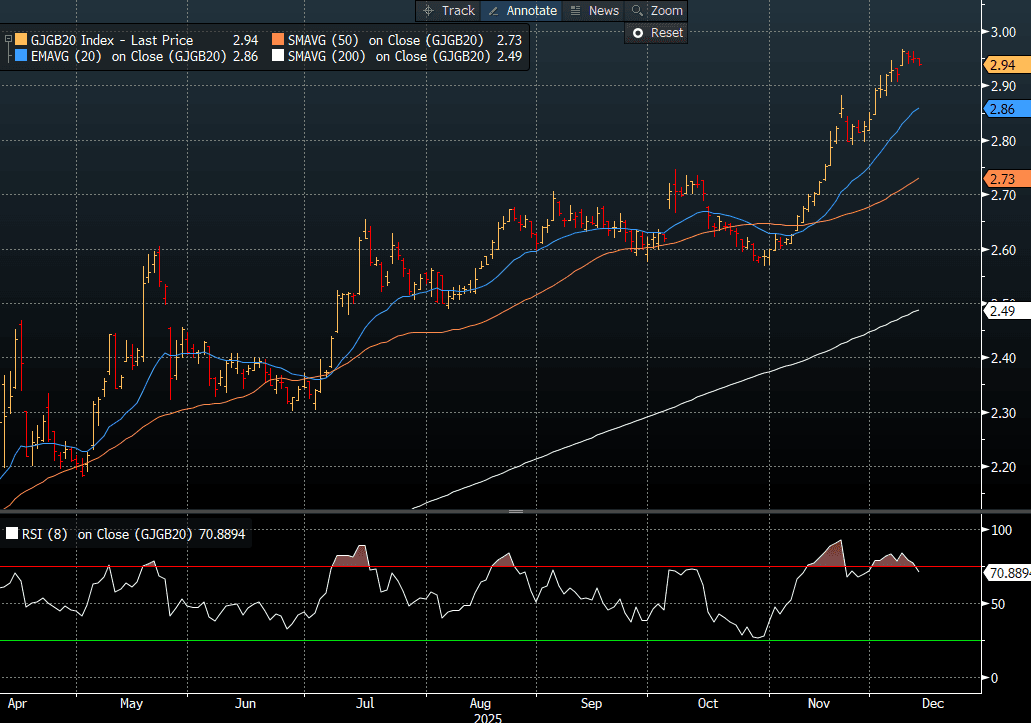The image size is (1031, 723).
Task: Click the orange SMAVG (50) legend swatch
Action: [x=277, y=40]
